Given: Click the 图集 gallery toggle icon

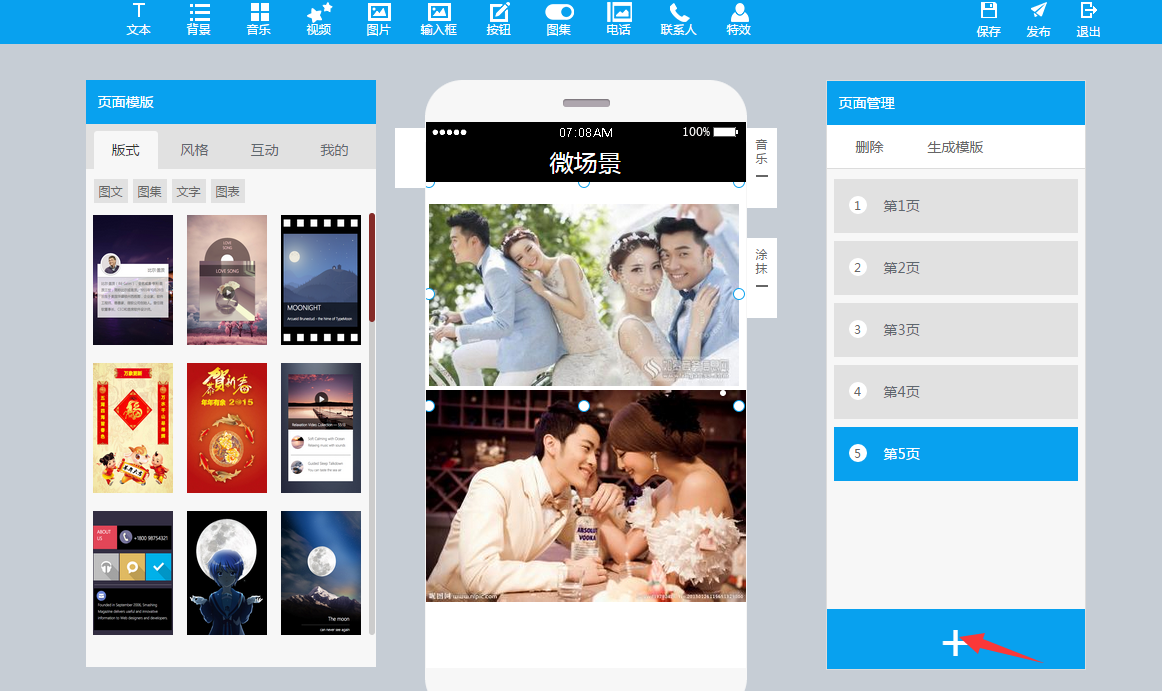Looking at the screenshot, I should [x=559, y=19].
